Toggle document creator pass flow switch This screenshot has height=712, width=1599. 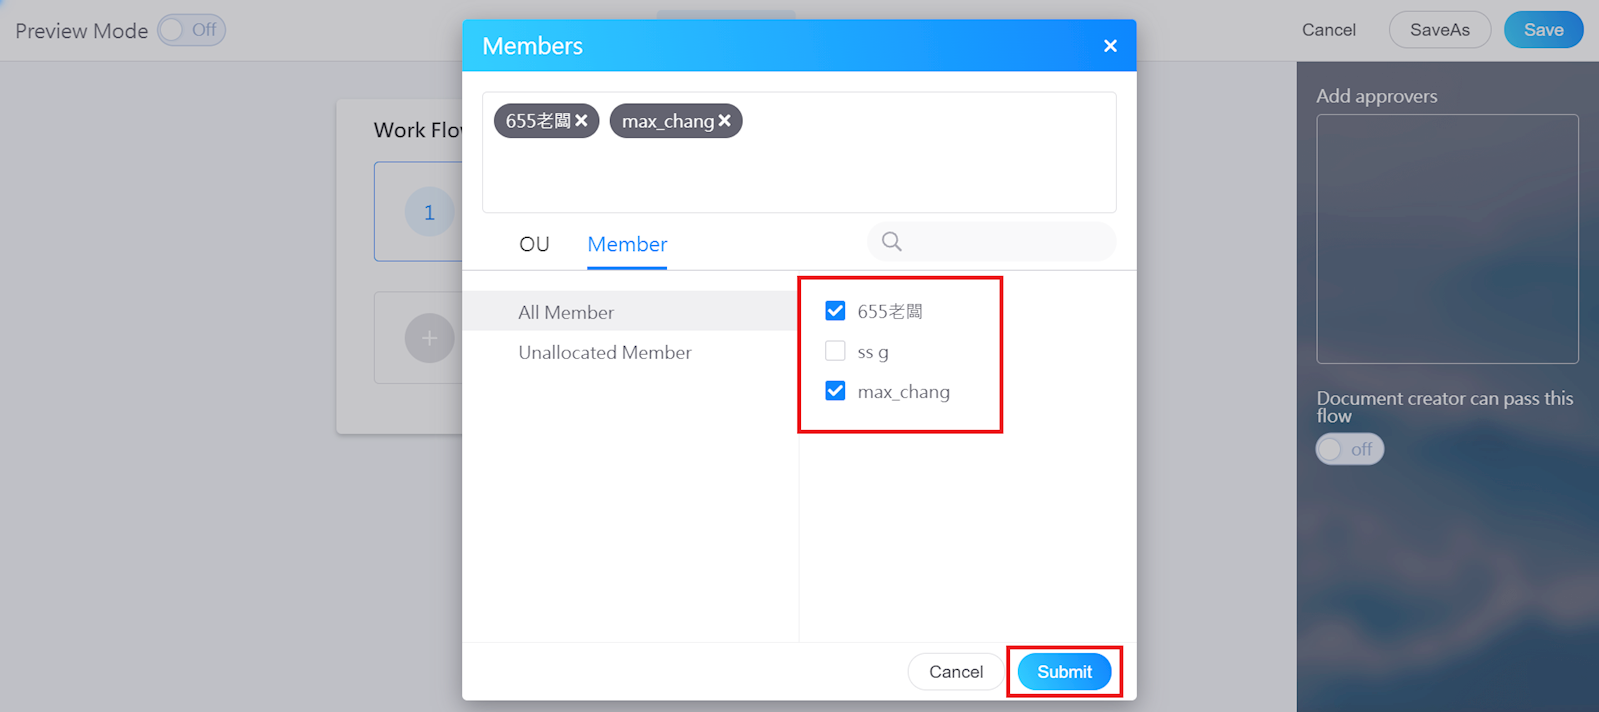(x=1349, y=449)
